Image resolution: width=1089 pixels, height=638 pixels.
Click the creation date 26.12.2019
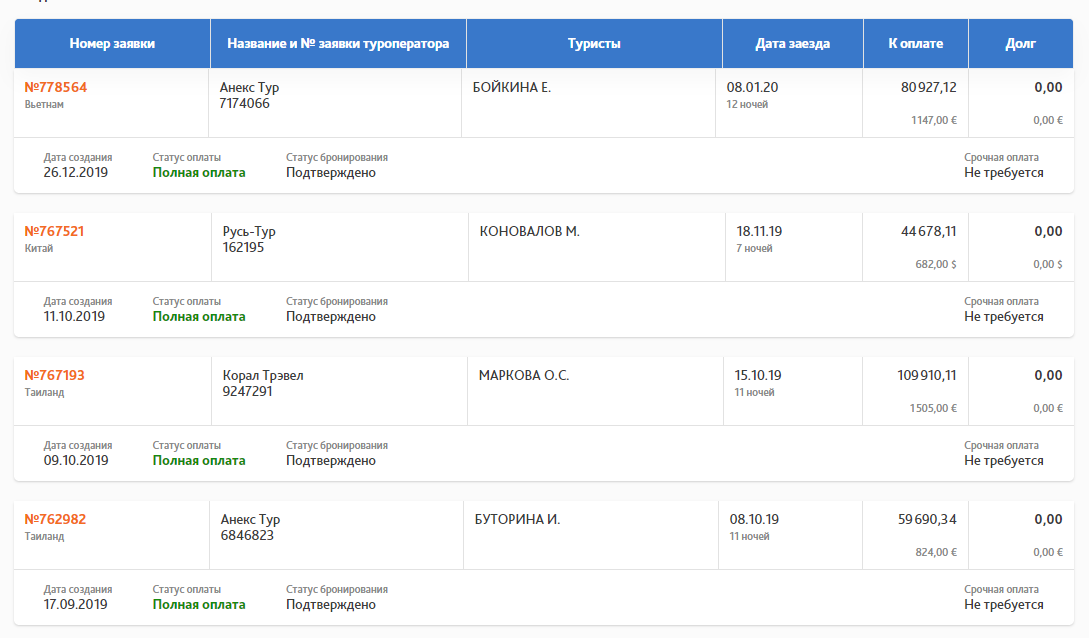pyautogui.click(x=75, y=172)
